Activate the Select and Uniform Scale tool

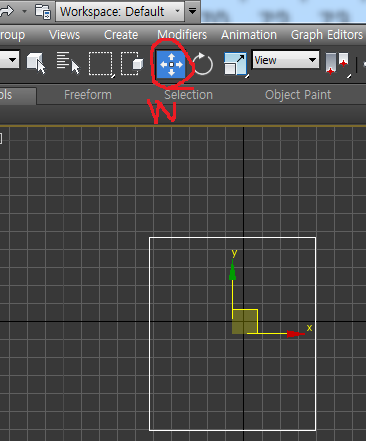pyautogui.click(x=236, y=64)
